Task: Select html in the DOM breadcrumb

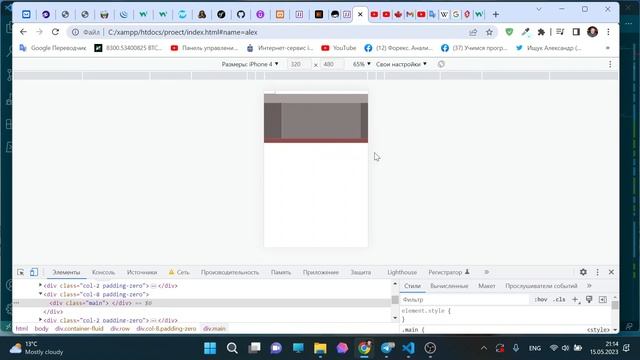Action: click(x=22, y=329)
